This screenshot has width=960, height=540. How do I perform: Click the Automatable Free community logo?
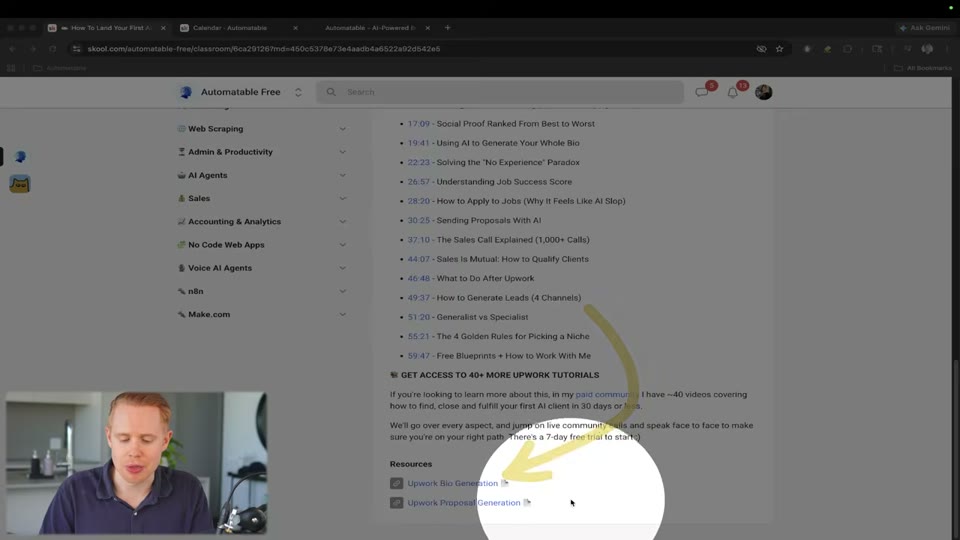point(186,92)
